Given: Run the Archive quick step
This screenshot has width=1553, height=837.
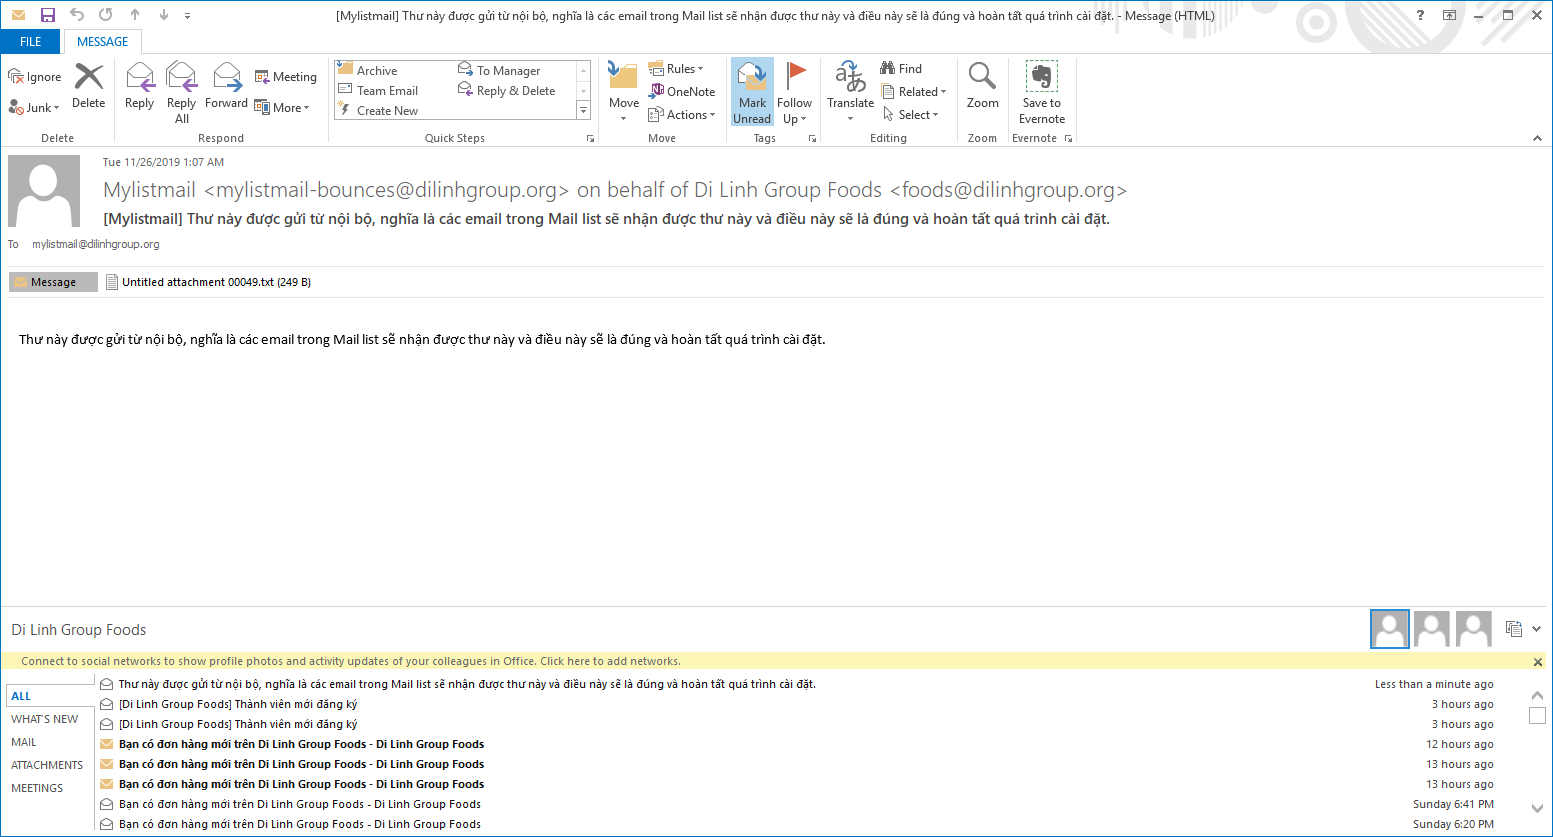Looking at the screenshot, I should click(367, 70).
